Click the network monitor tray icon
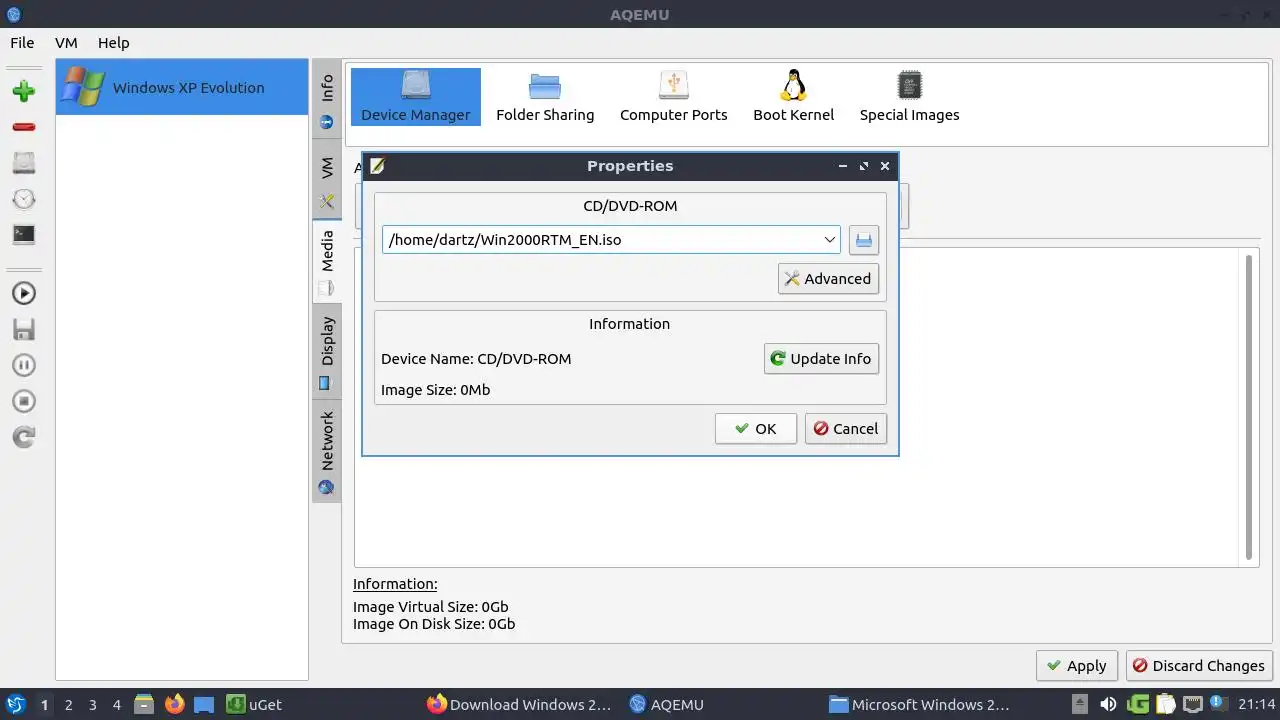Viewport: 1280px width, 720px height. 1192,705
